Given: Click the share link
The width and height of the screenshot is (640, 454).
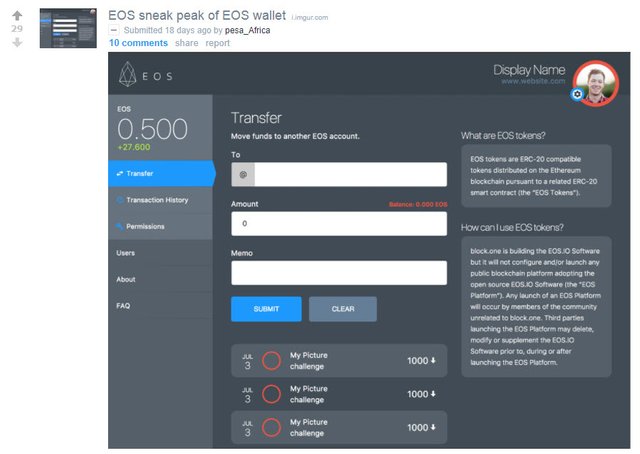Looking at the screenshot, I should pyautogui.click(x=187, y=43).
